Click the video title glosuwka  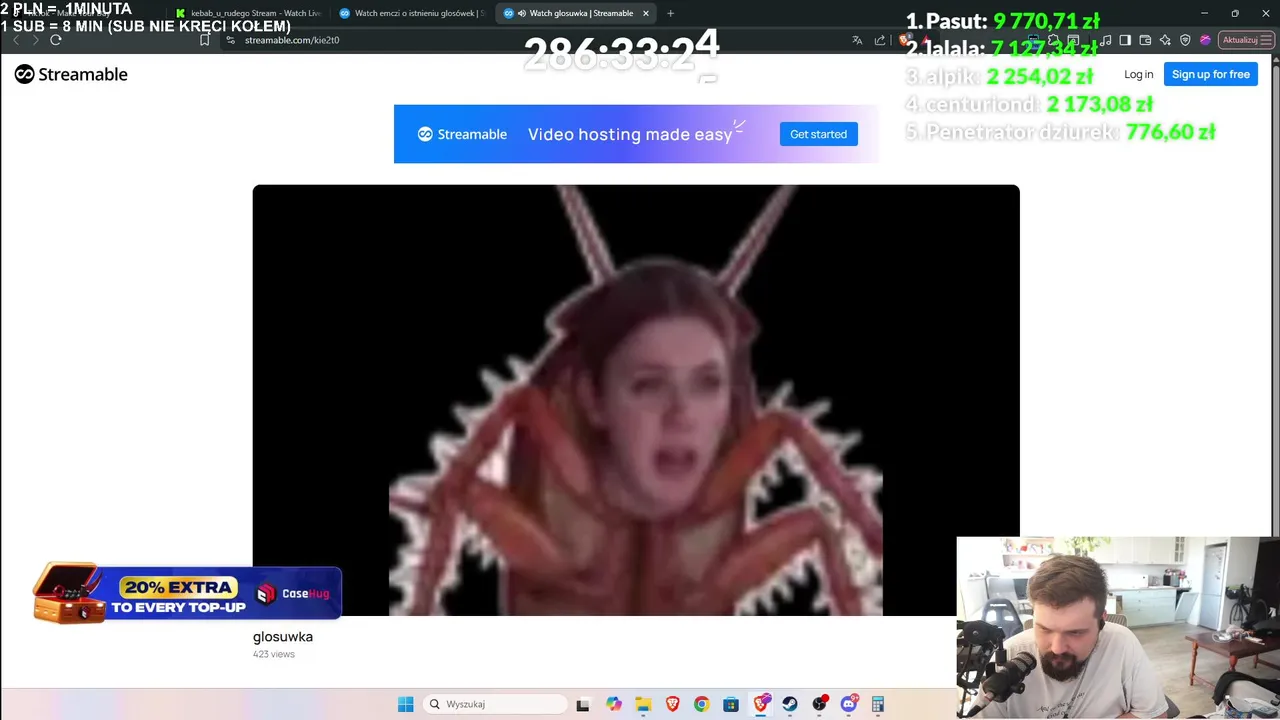coord(283,636)
